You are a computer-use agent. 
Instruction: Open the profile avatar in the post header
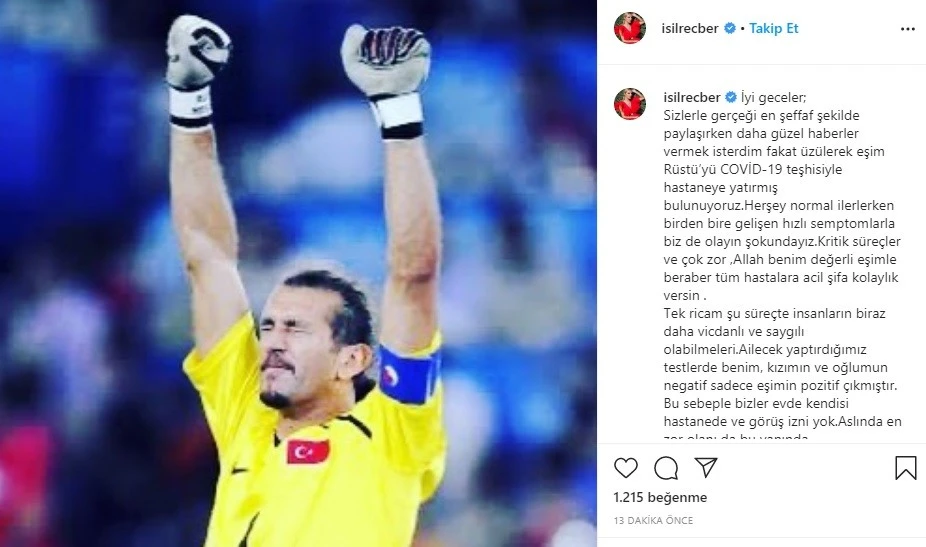[630, 28]
